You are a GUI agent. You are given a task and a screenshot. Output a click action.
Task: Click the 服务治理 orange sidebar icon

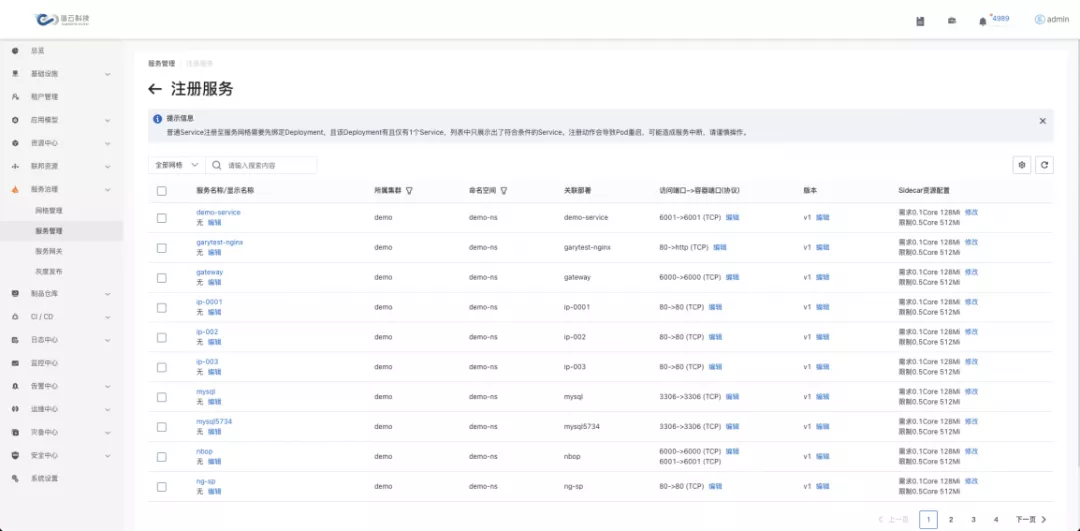[x=15, y=189]
